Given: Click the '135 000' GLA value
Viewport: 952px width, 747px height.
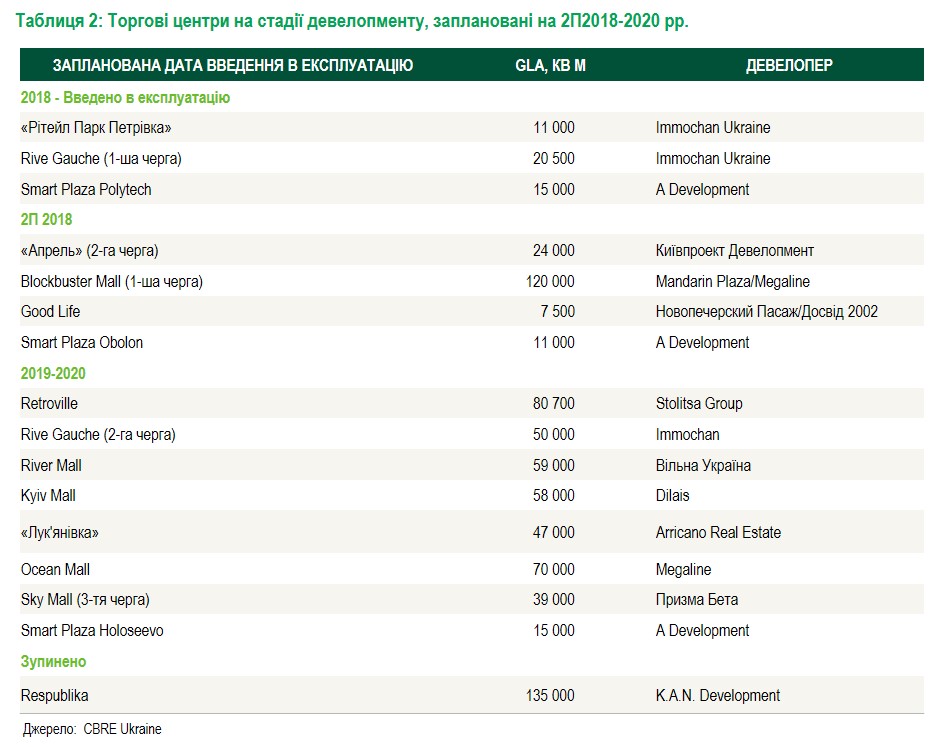Looking at the screenshot, I should coord(550,695).
